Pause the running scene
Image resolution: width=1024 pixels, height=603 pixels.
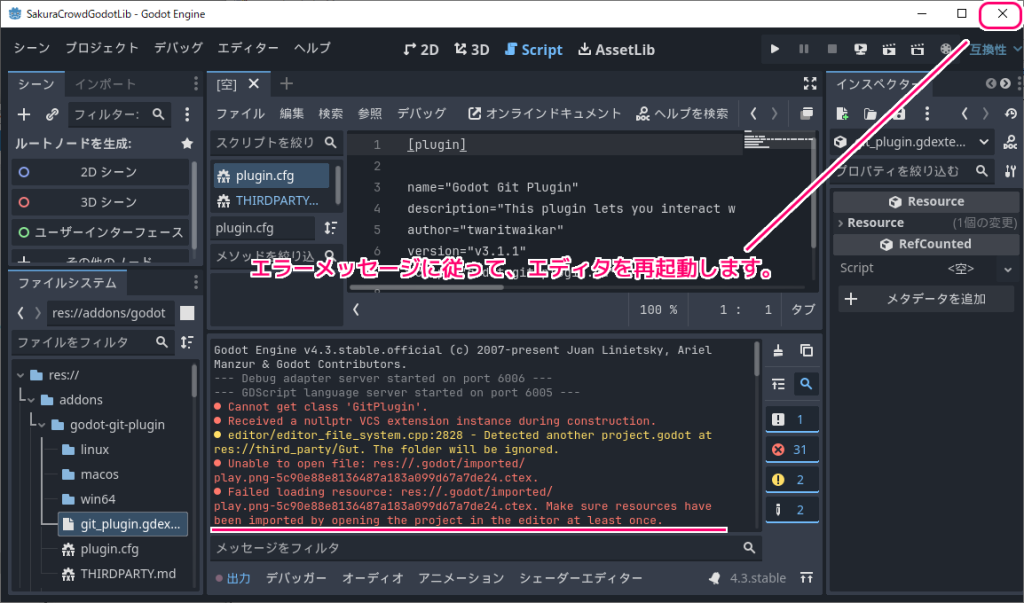coord(804,47)
